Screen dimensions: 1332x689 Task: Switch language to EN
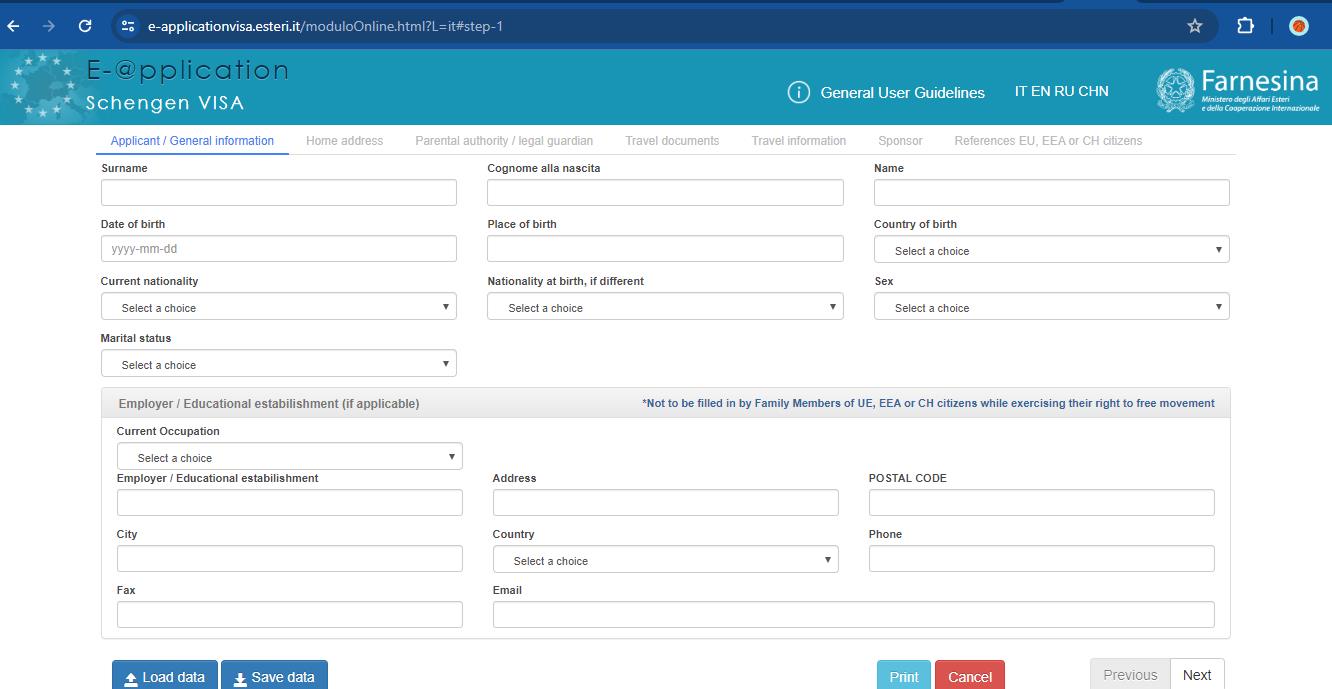click(x=1040, y=91)
